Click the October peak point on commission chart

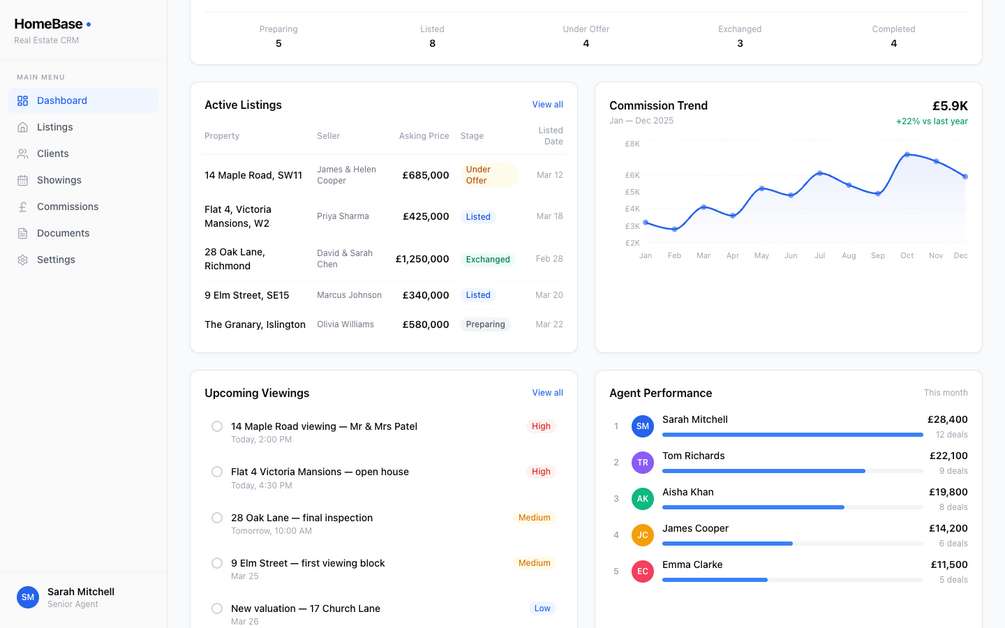(x=907, y=154)
